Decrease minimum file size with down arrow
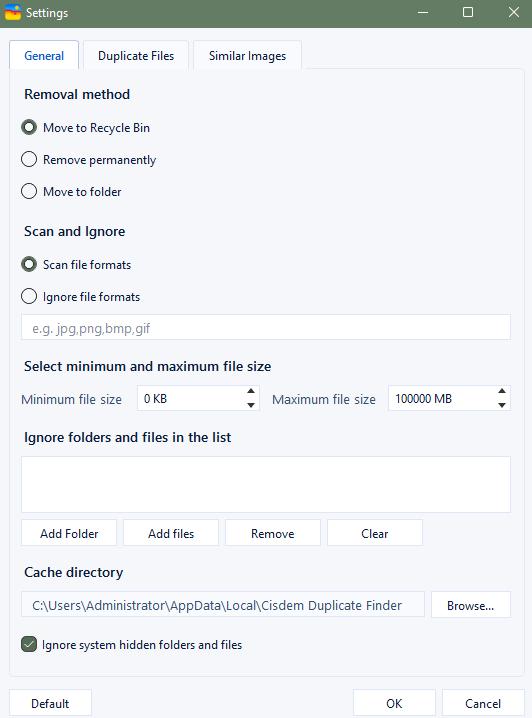Image resolution: width=532 pixels, height=718 pixels. point(251,405)
